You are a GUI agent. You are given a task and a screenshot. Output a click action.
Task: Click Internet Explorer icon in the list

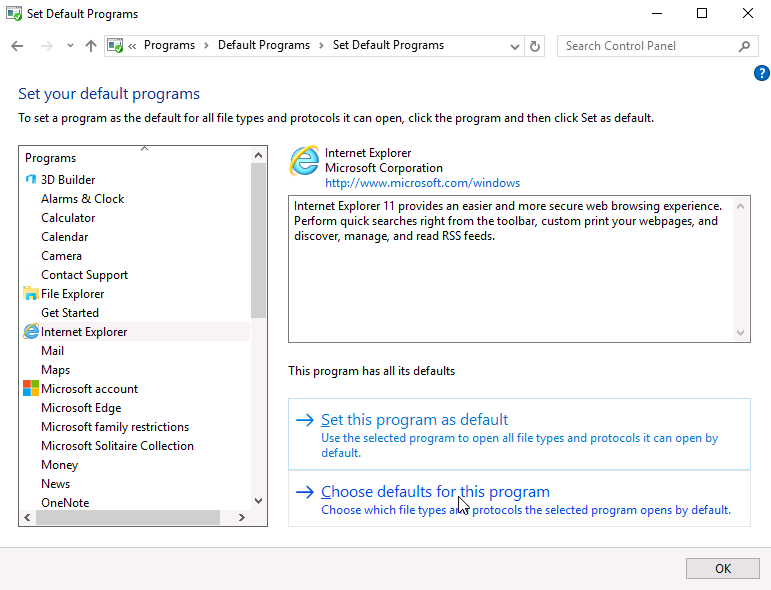click(x=31, y=331)
